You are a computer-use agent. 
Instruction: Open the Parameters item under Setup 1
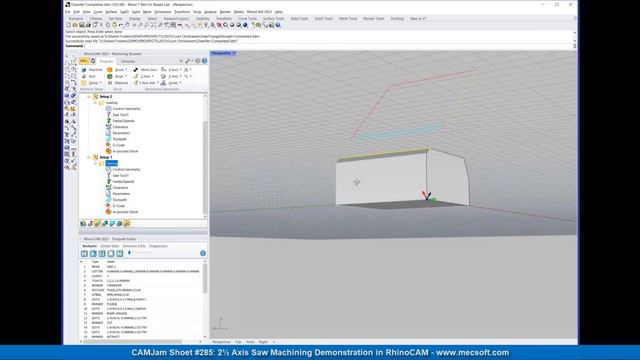(x=121, y=194)
